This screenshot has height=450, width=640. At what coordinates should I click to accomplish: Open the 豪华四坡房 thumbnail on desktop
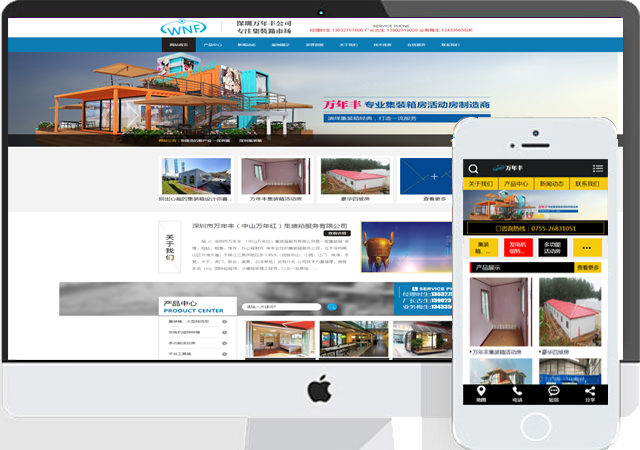[x=355, y=176]
